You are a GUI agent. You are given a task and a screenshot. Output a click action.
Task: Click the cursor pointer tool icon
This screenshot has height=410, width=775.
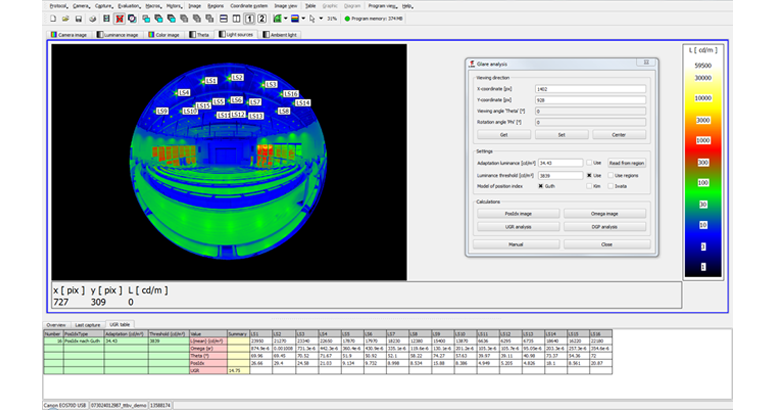click(312, 19)
